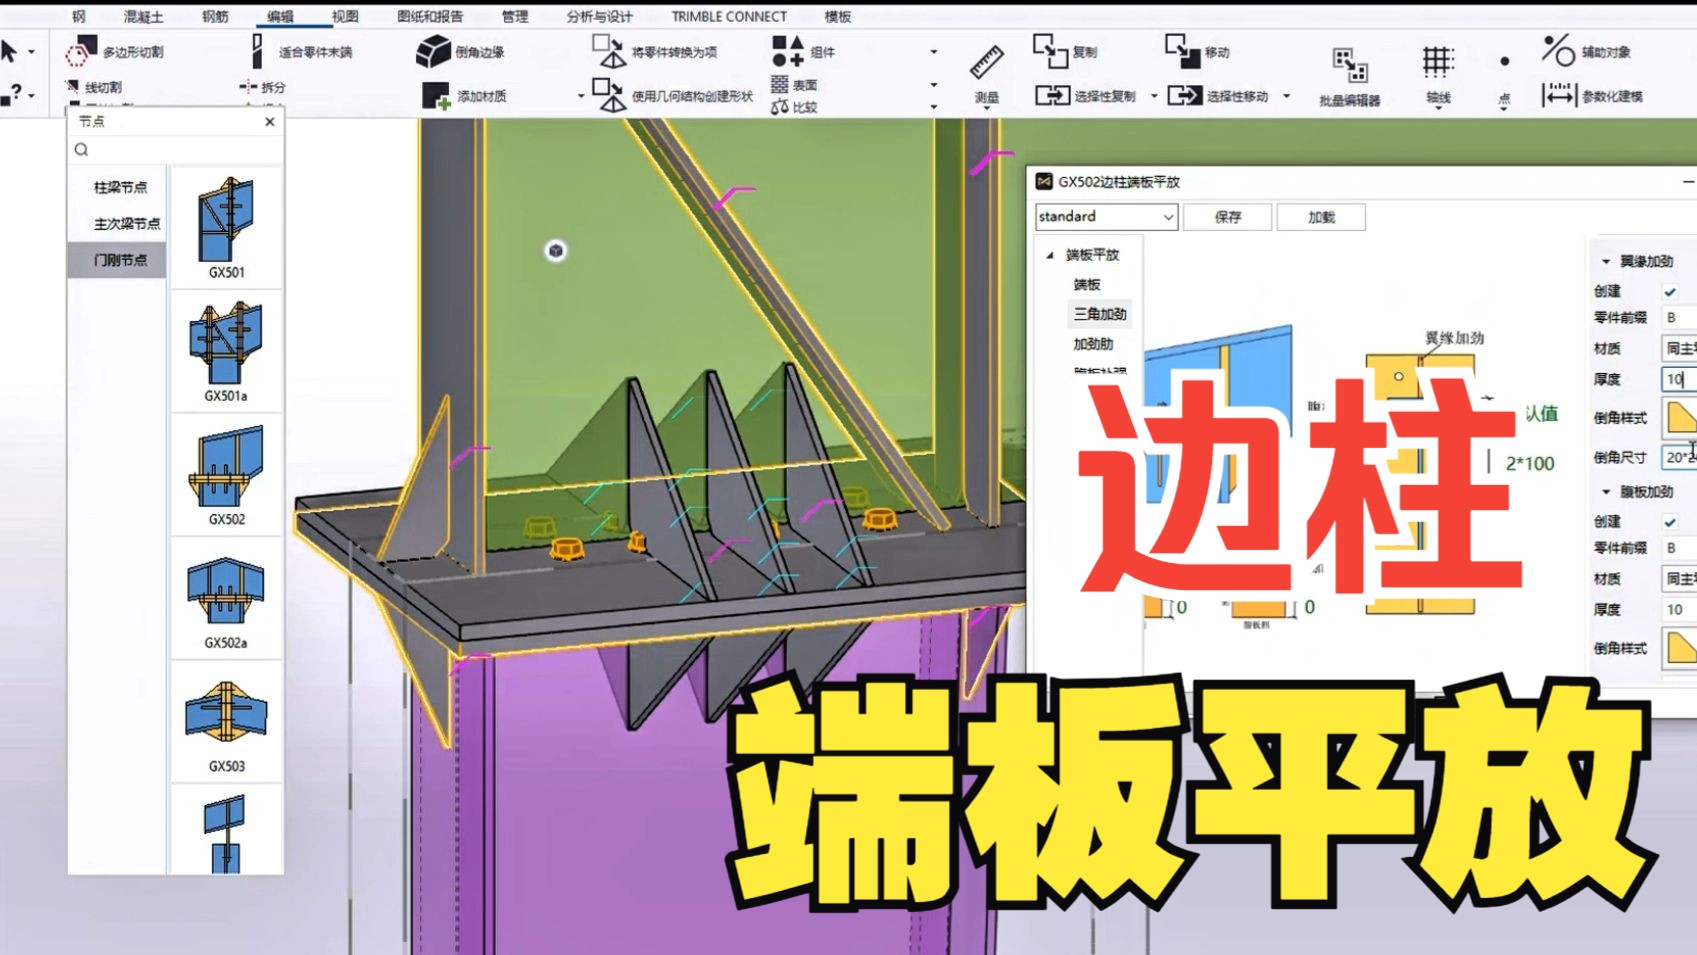
Task: Select 端板 in the dialog tree
Action: coord(1087,285)
